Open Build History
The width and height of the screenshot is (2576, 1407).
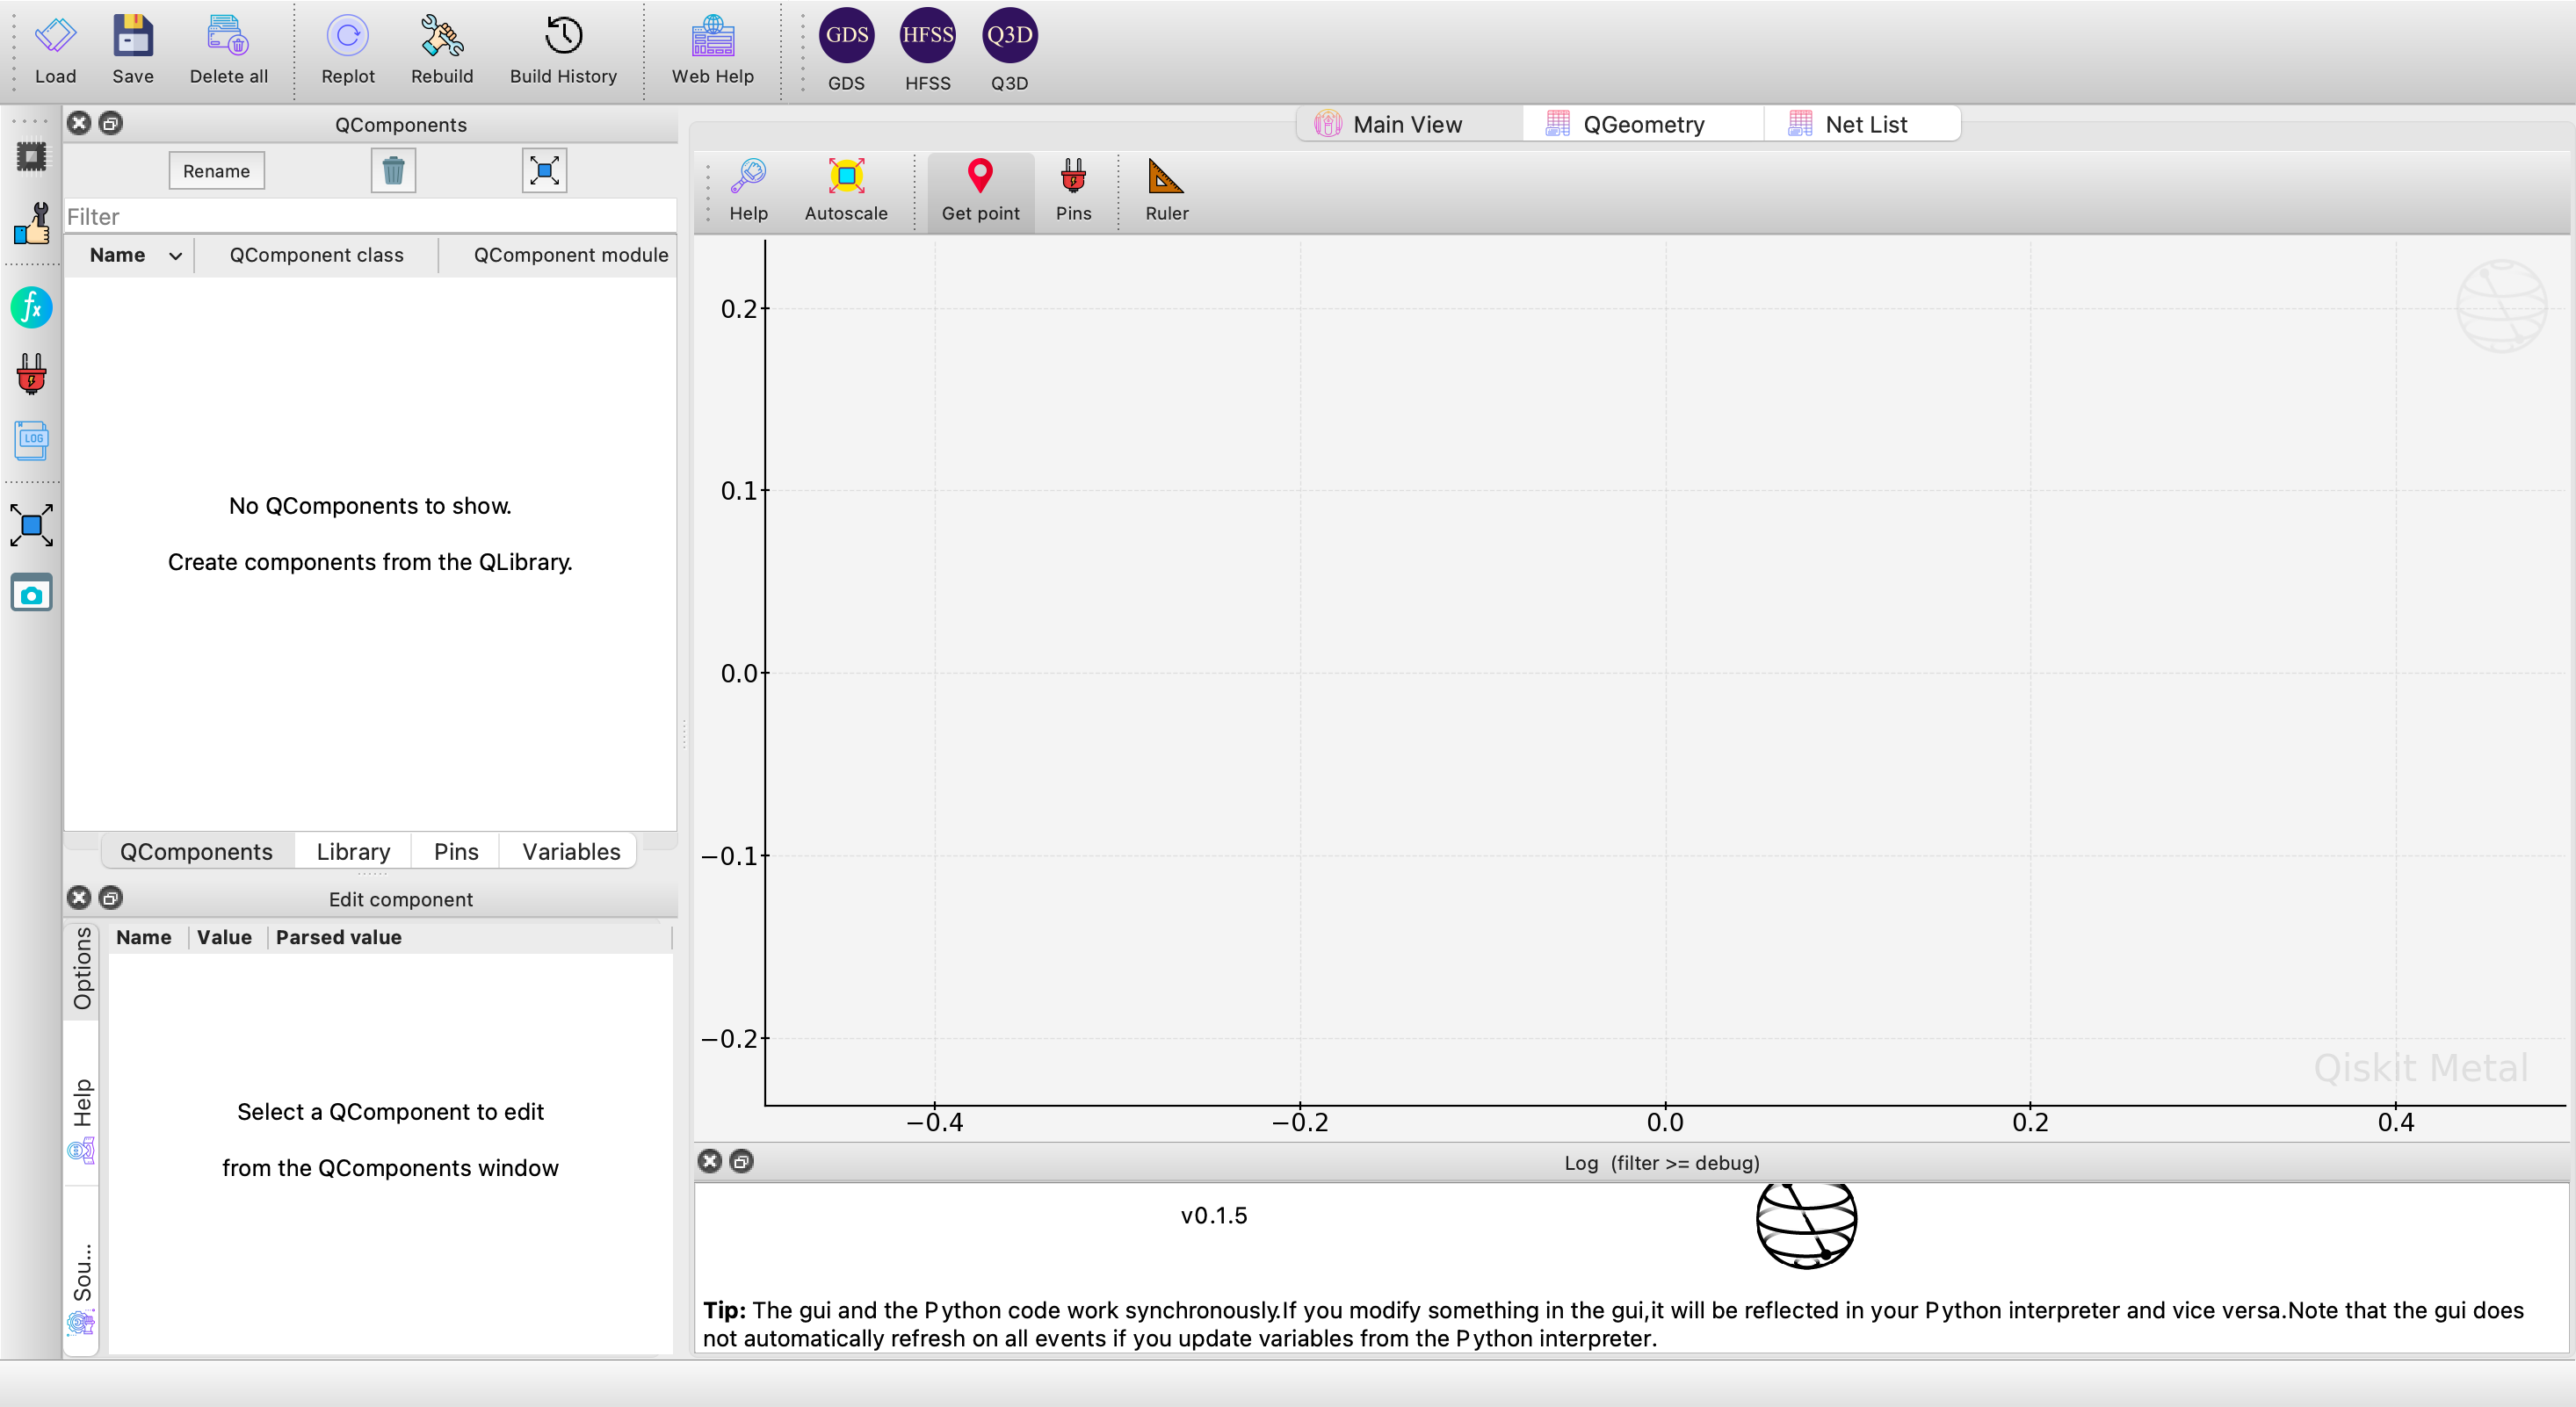click(563, 37)
